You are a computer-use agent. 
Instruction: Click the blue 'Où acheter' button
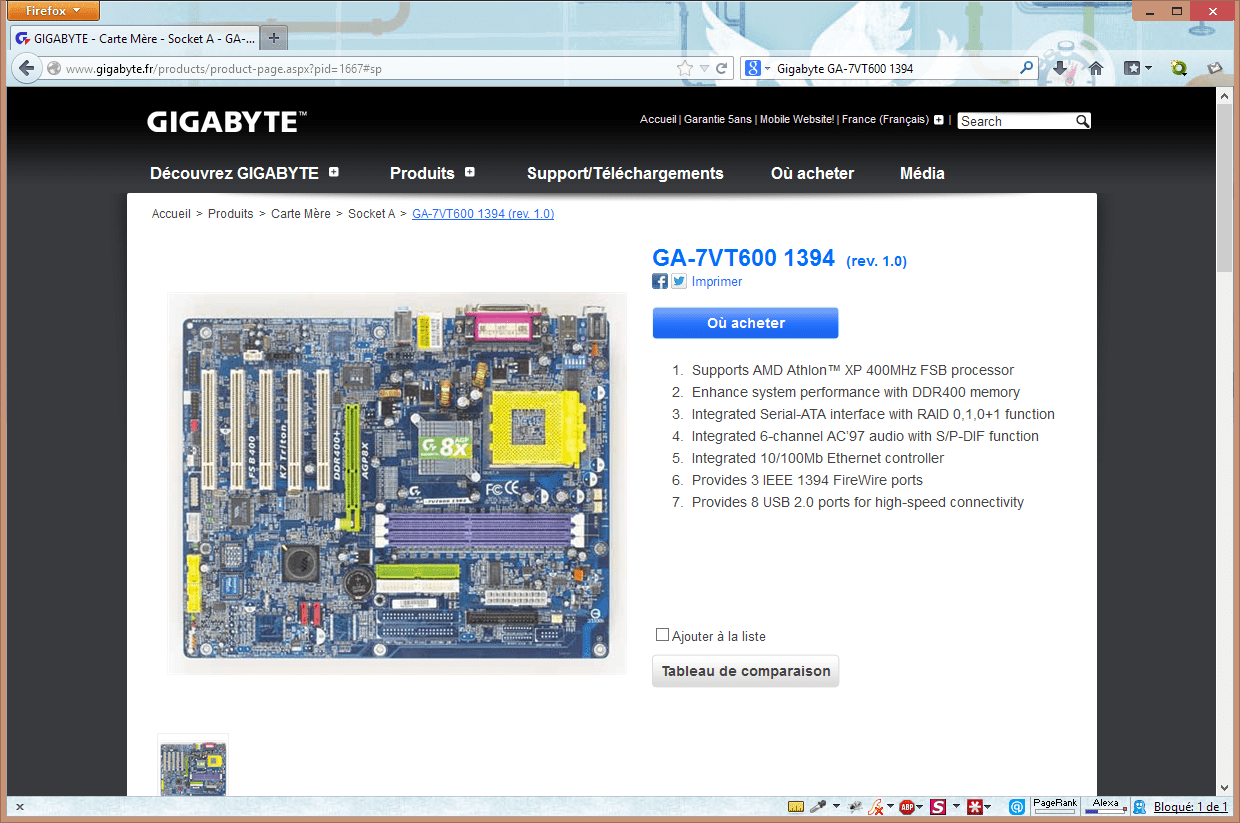point(745,323)
